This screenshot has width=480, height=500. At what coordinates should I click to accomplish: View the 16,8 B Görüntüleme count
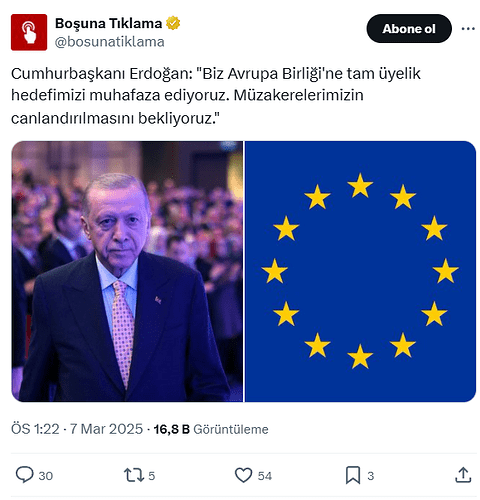211,429
